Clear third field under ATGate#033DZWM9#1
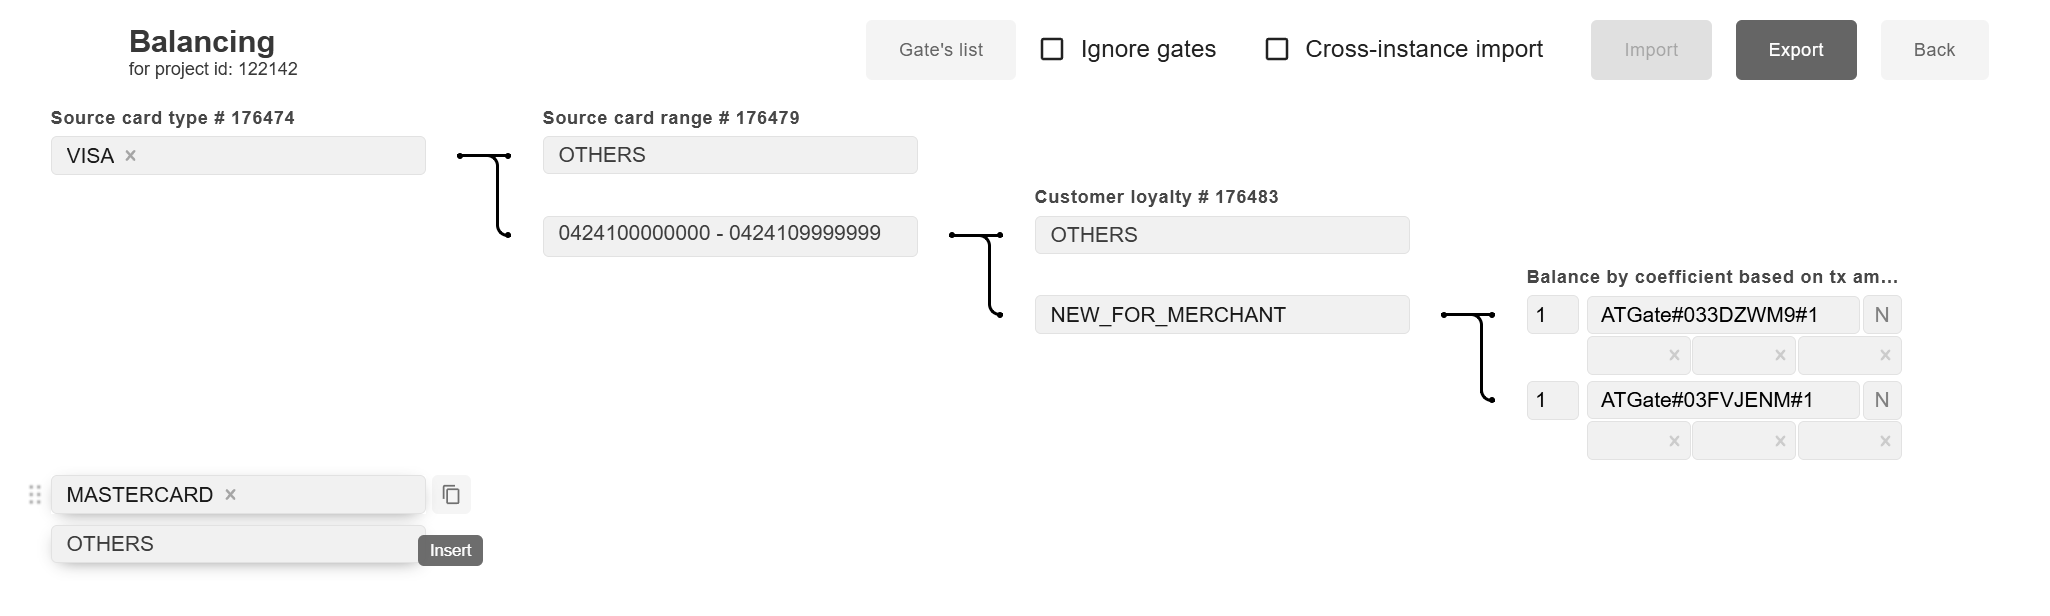Image resolution: width=2050 pixels, height=616 pixels. point(1885,356)
